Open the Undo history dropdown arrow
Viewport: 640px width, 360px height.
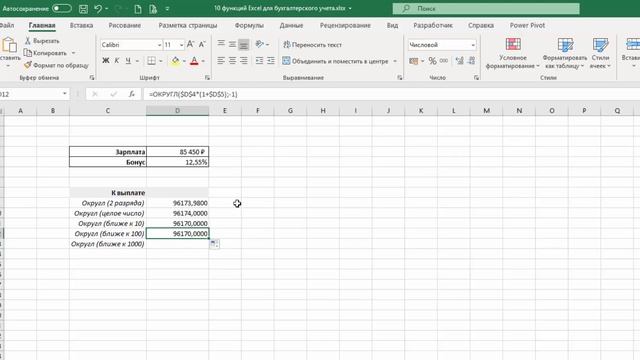coord(107,9)
